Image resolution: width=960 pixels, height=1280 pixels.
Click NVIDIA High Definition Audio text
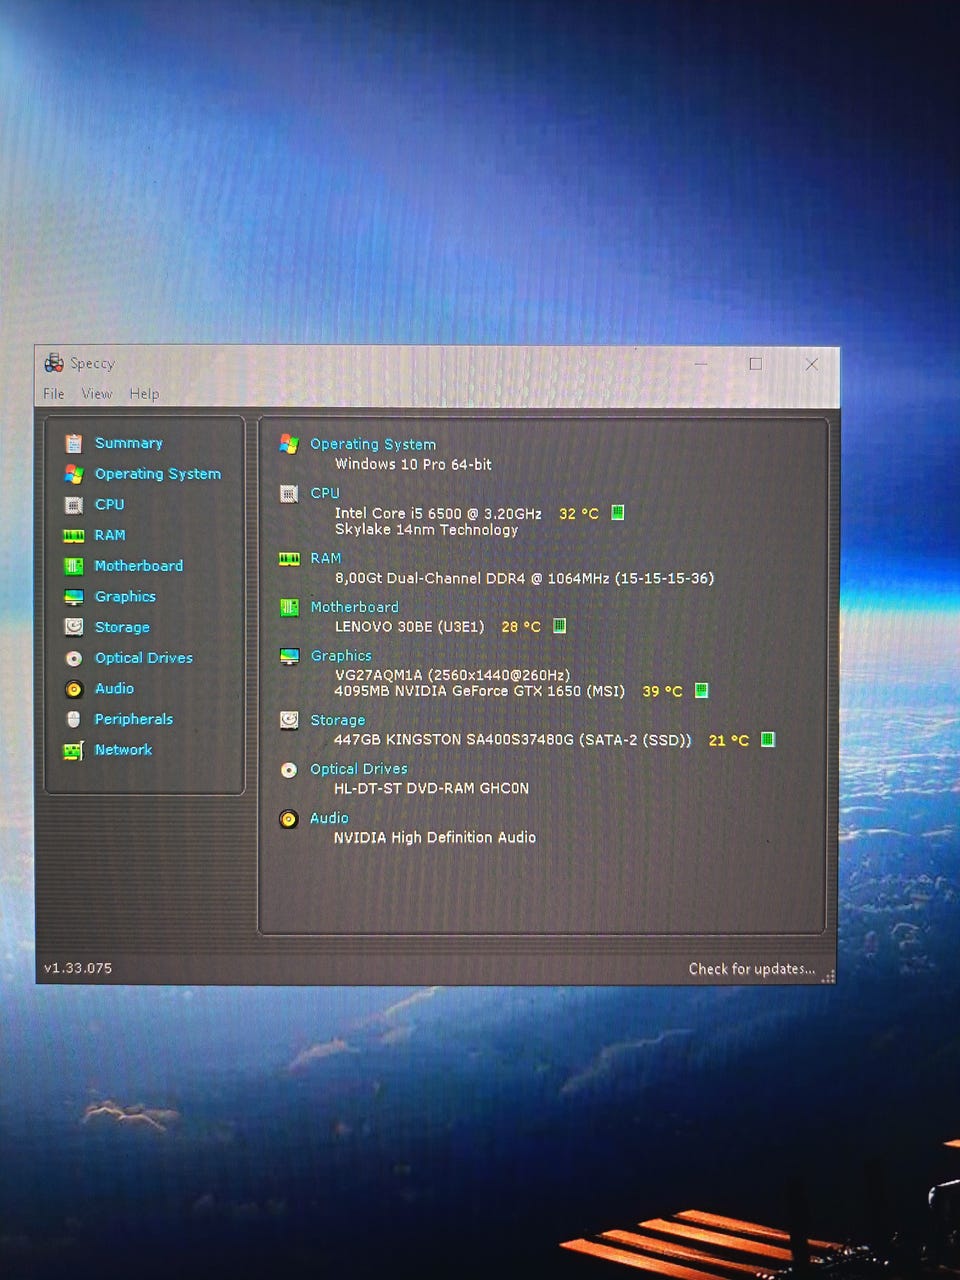[x=435, y=837]
